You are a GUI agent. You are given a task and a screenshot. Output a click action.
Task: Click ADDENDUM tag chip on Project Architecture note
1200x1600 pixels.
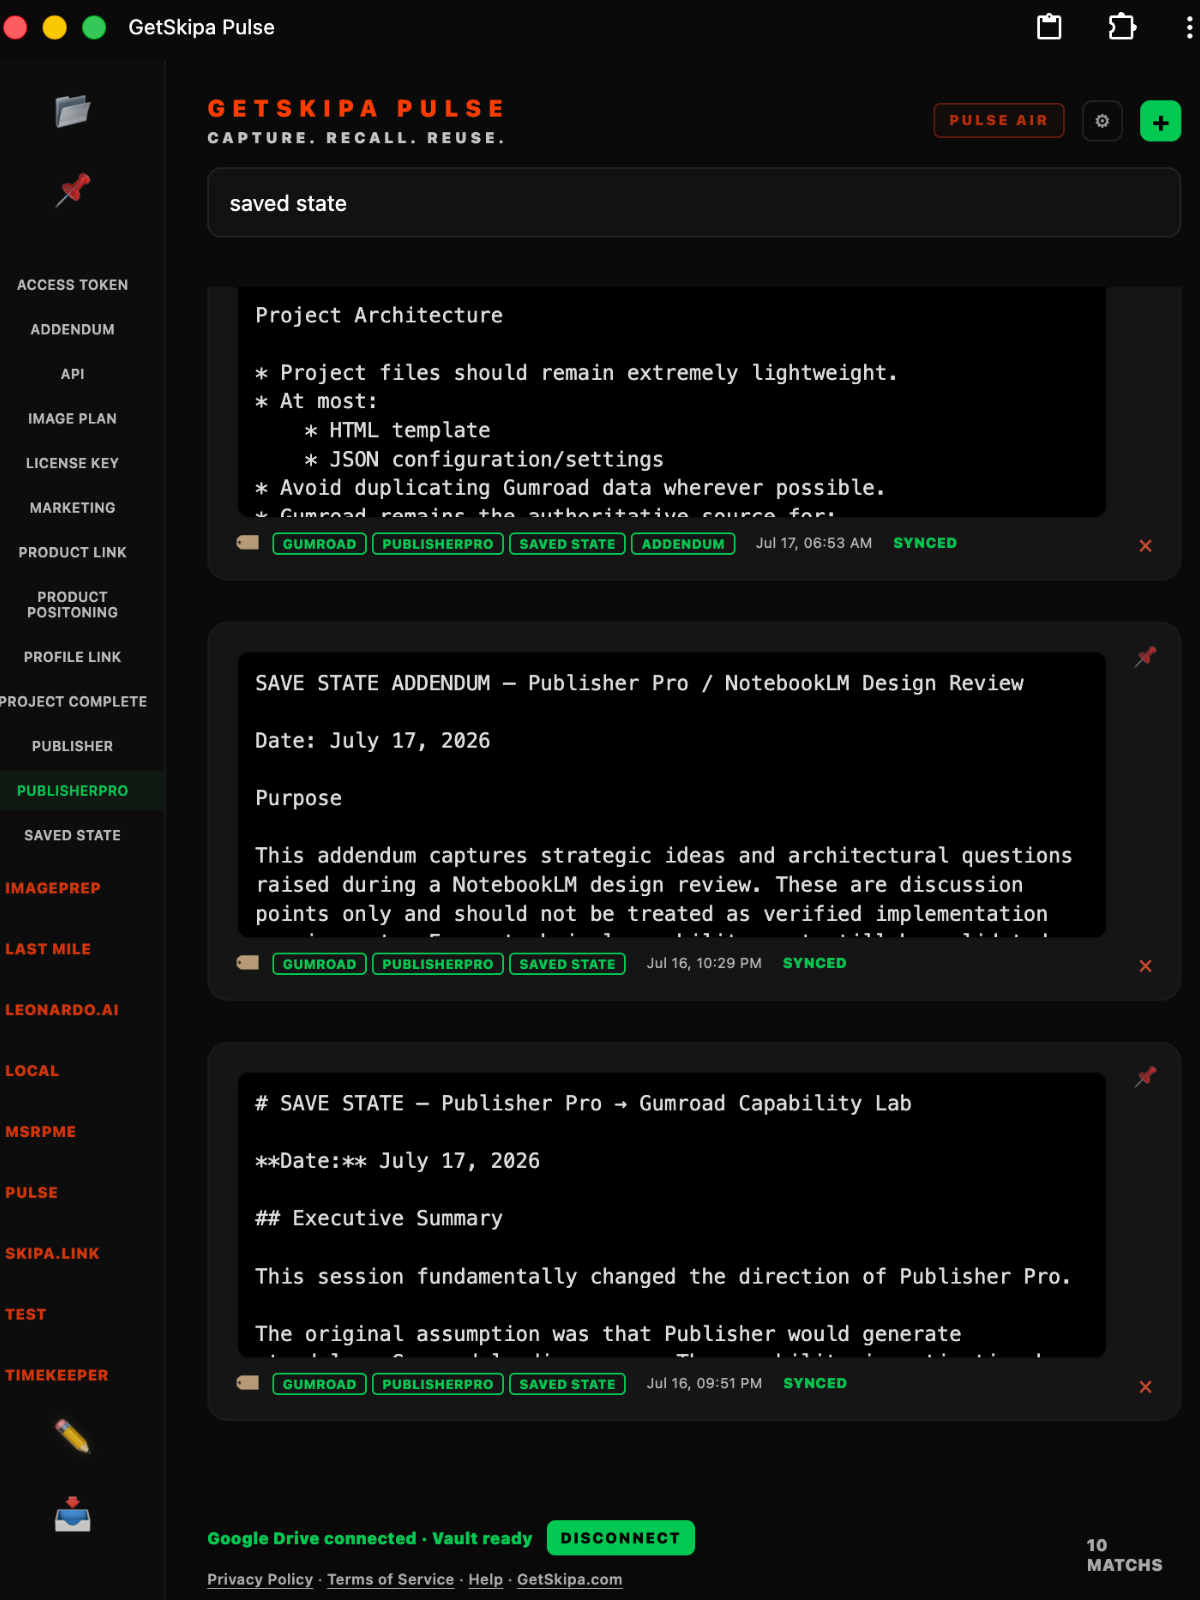(683, 544)
